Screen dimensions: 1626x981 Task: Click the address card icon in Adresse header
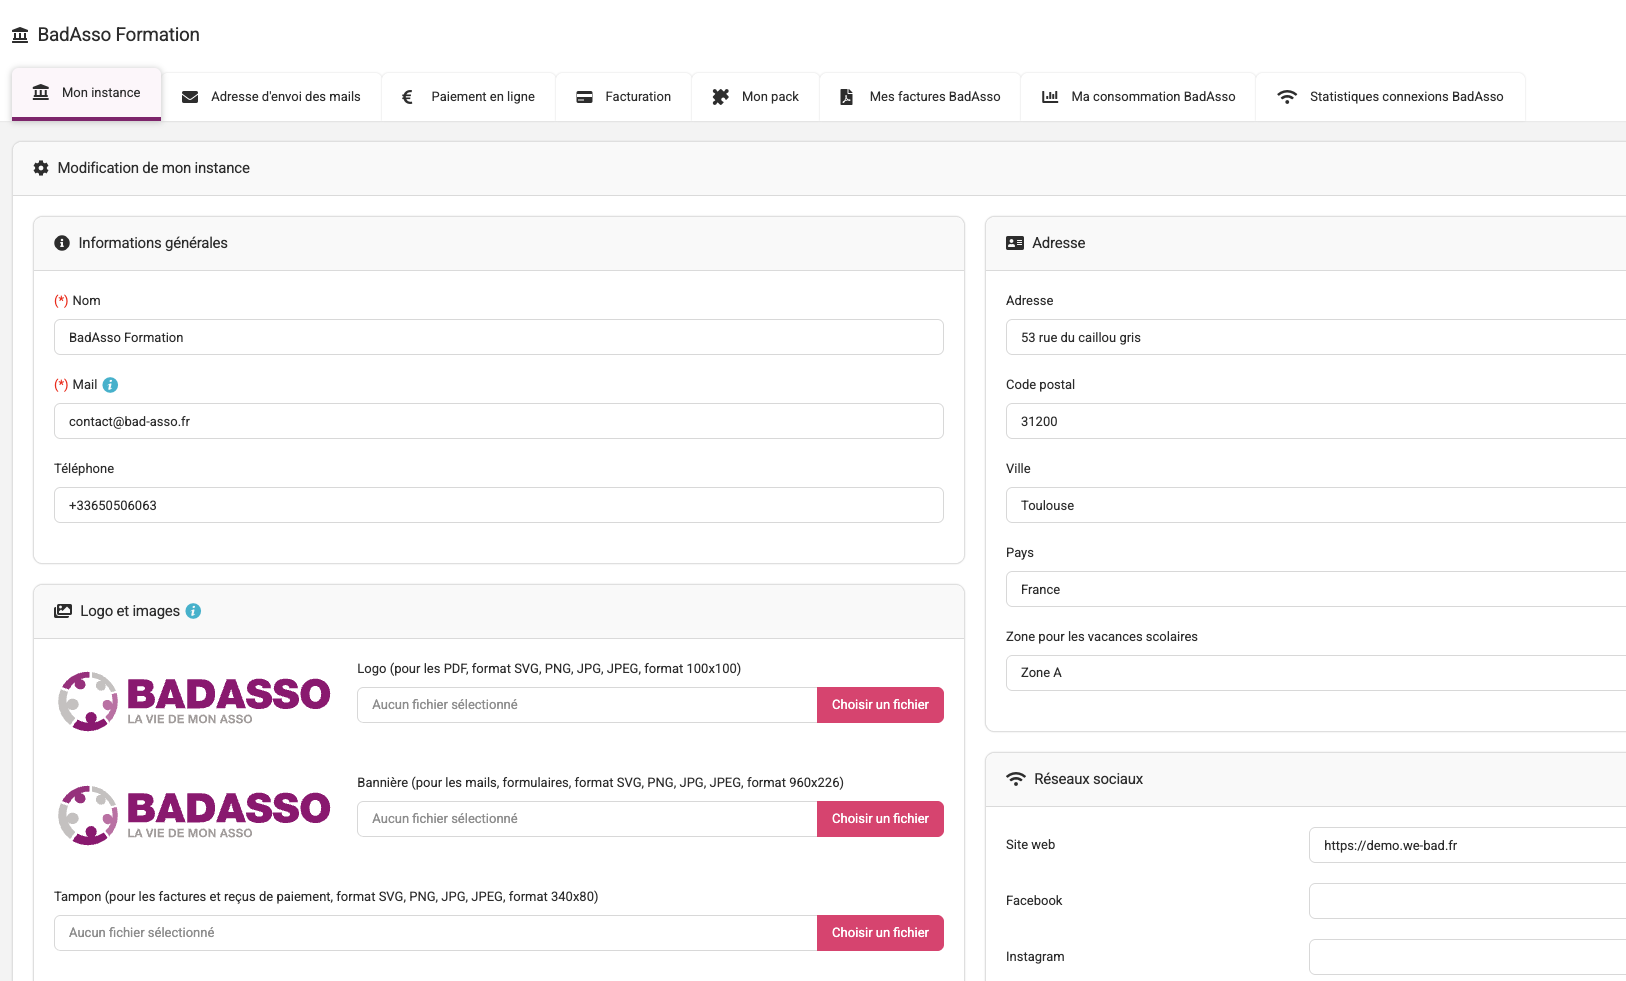coord(1014,243)
